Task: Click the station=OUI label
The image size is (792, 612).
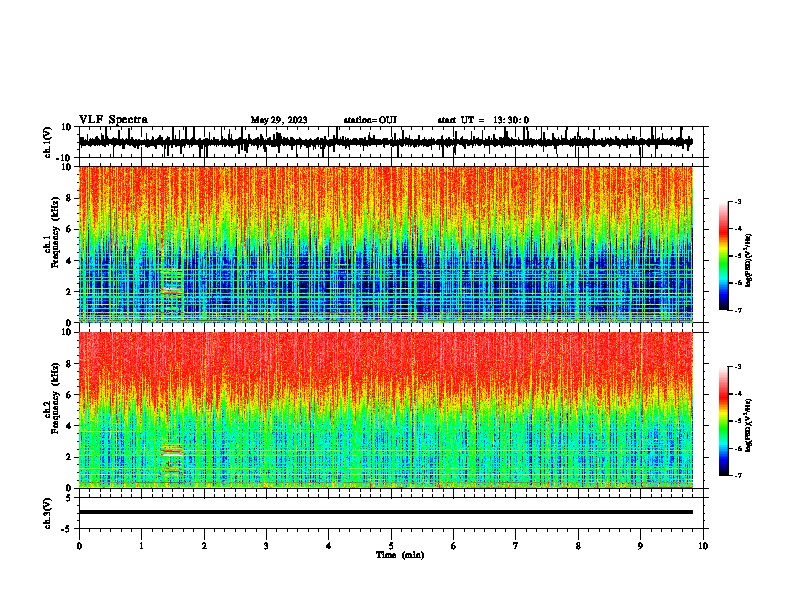Action: click(370, 120)
